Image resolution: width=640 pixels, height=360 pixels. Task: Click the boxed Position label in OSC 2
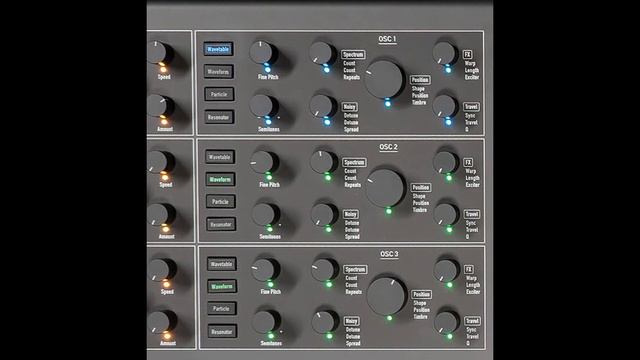tap(421, 187)
